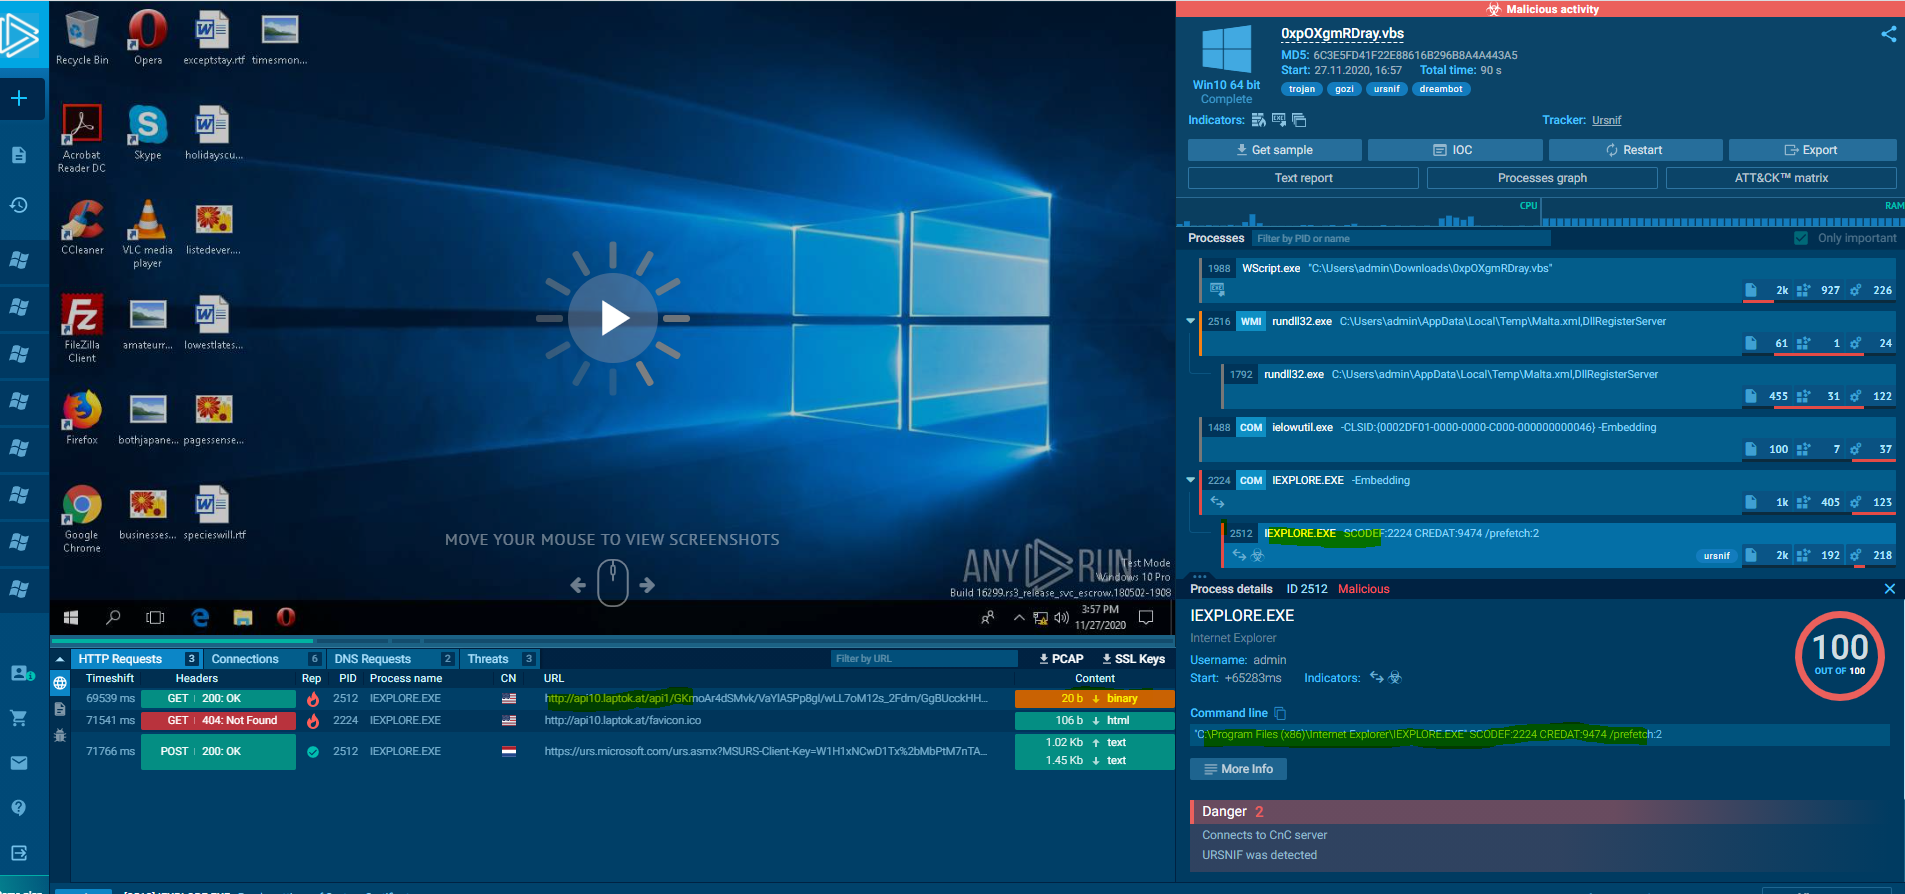Viewport: 1905px width, 894px height.
Task: Click the ANY.RUN logo in the sidebar
Action: pyautogui.click(x=20, y=35)
